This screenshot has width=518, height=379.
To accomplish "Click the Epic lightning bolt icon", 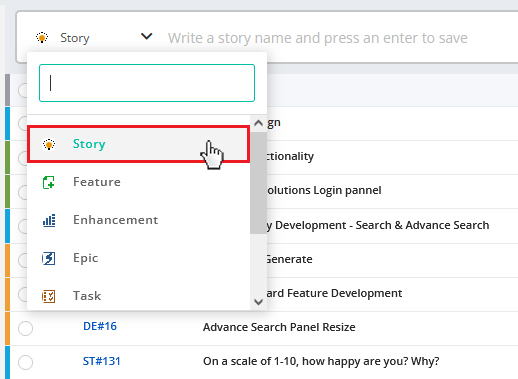I will click(x=49, y=258).
